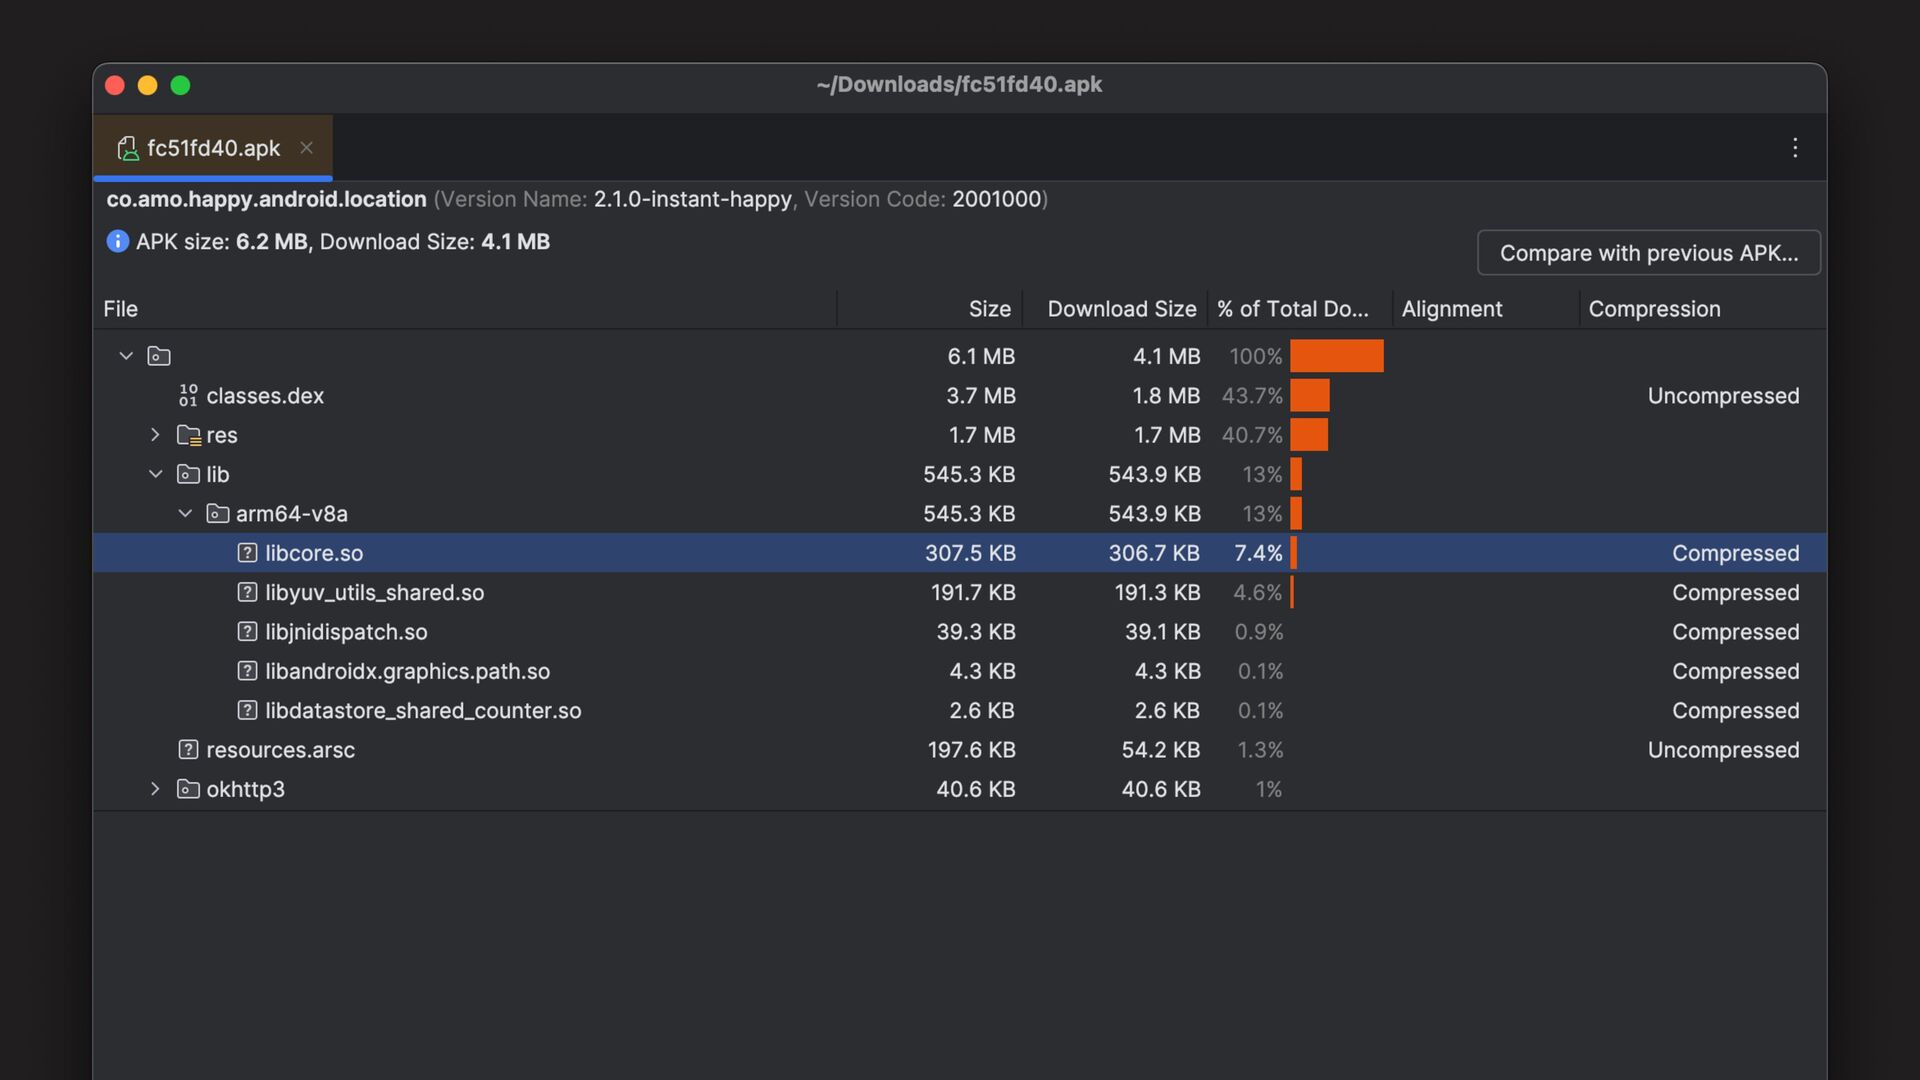The width and height of the screenshot is (1920, 1080).
Task: Click the classes.dex orange size bar
Action: tap(1309, 396)
